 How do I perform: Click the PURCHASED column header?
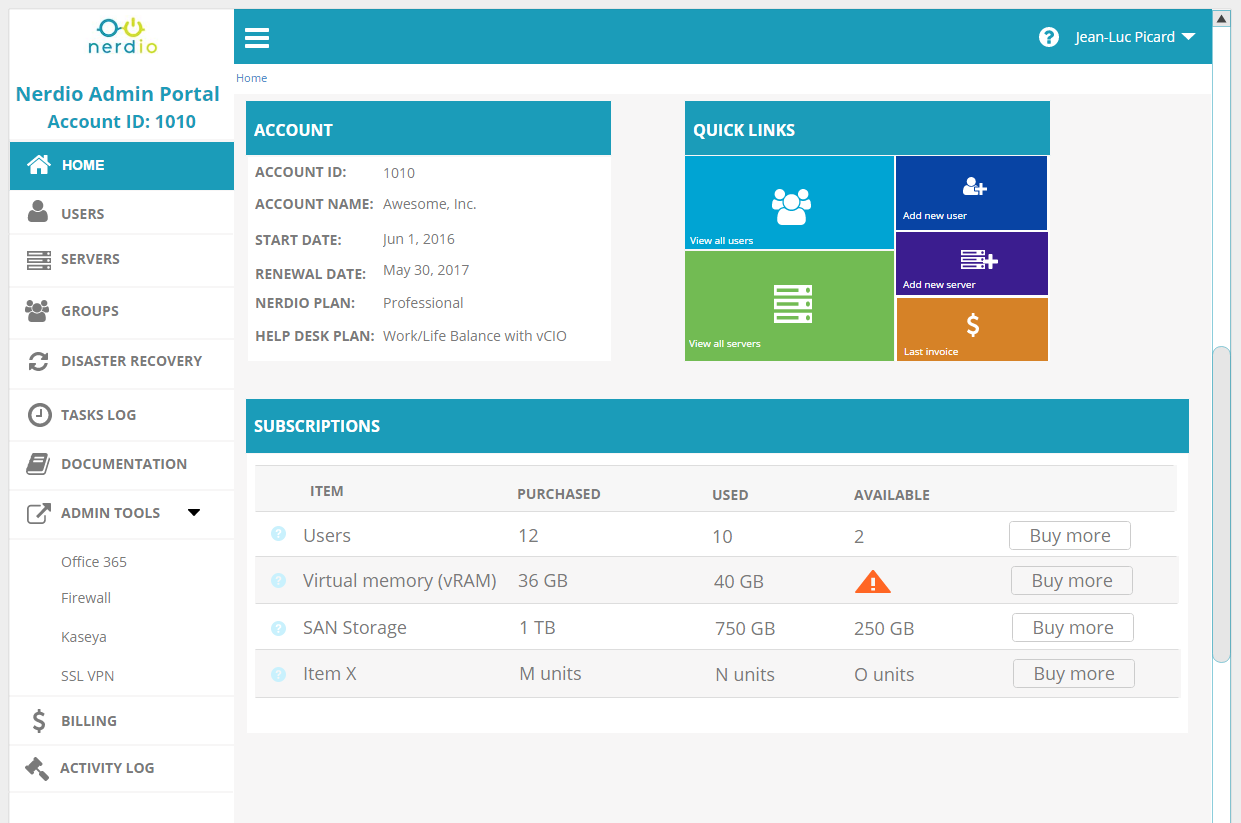coord(559,494)
